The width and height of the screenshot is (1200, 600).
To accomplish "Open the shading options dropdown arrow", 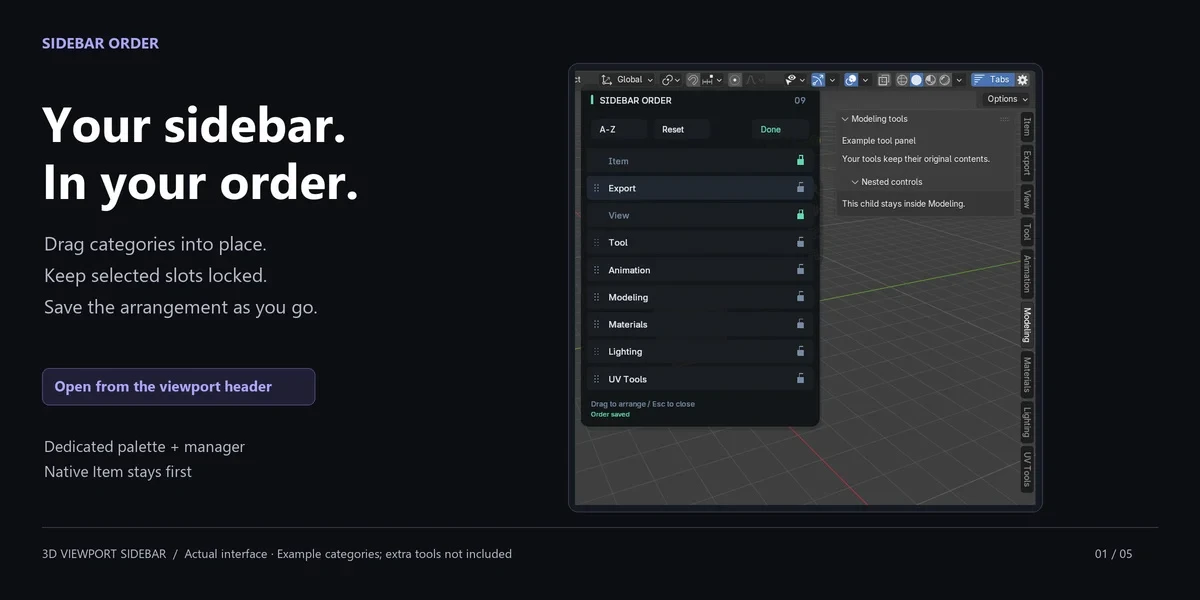I will (x=959, y=80).
